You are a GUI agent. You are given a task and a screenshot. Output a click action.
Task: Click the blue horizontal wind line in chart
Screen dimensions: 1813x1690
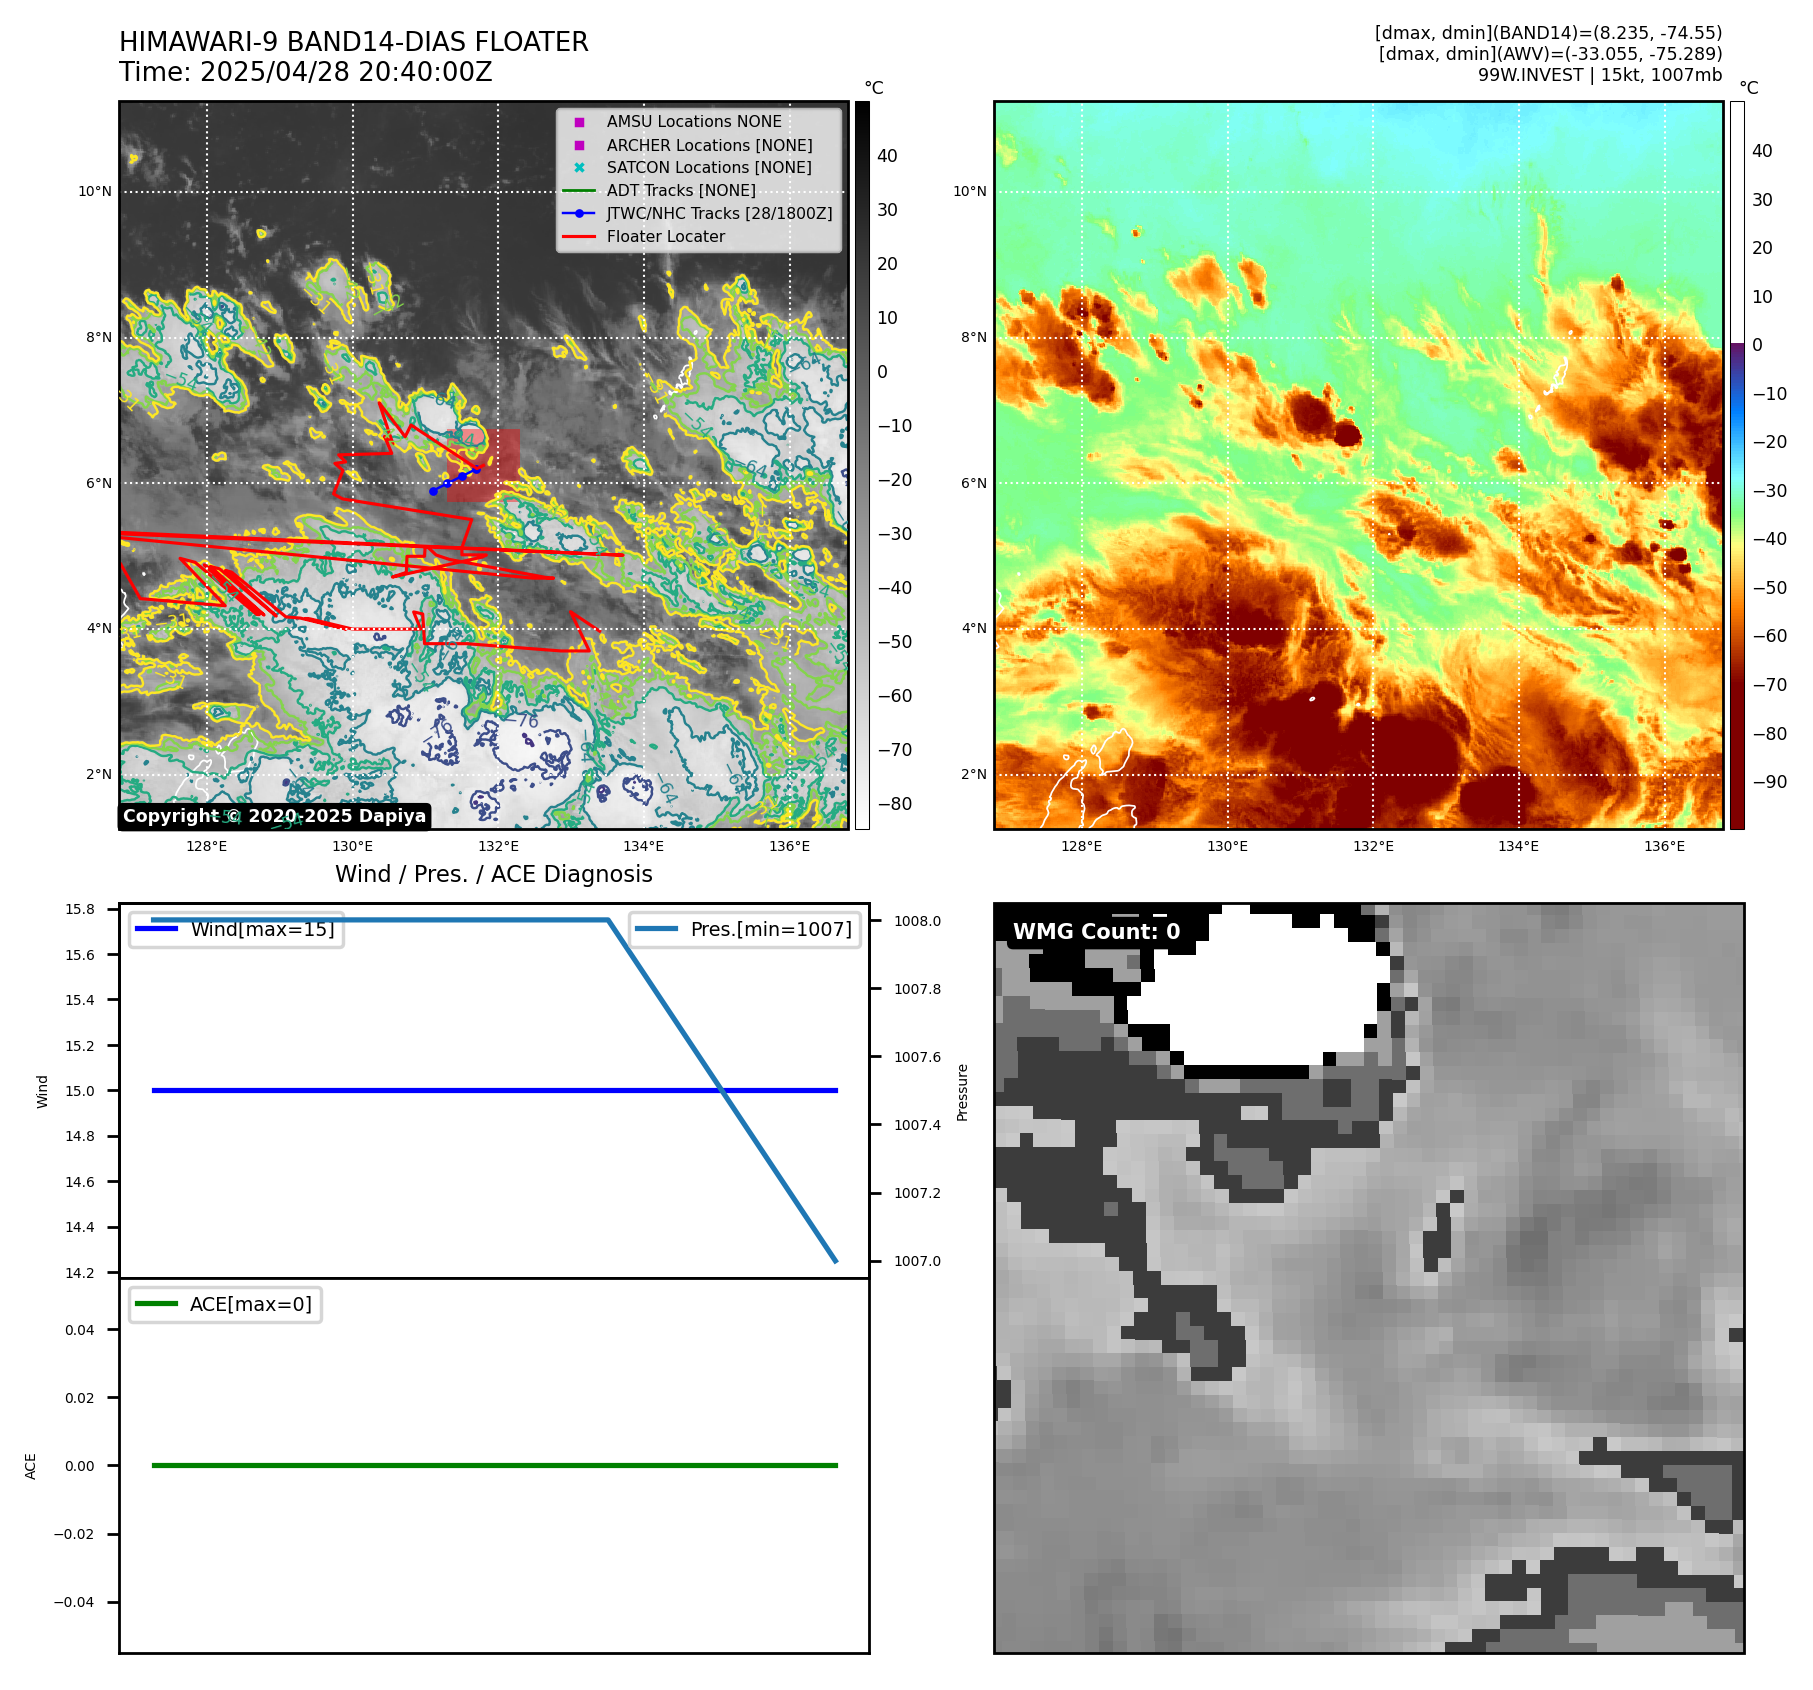tap(495, 1090)
